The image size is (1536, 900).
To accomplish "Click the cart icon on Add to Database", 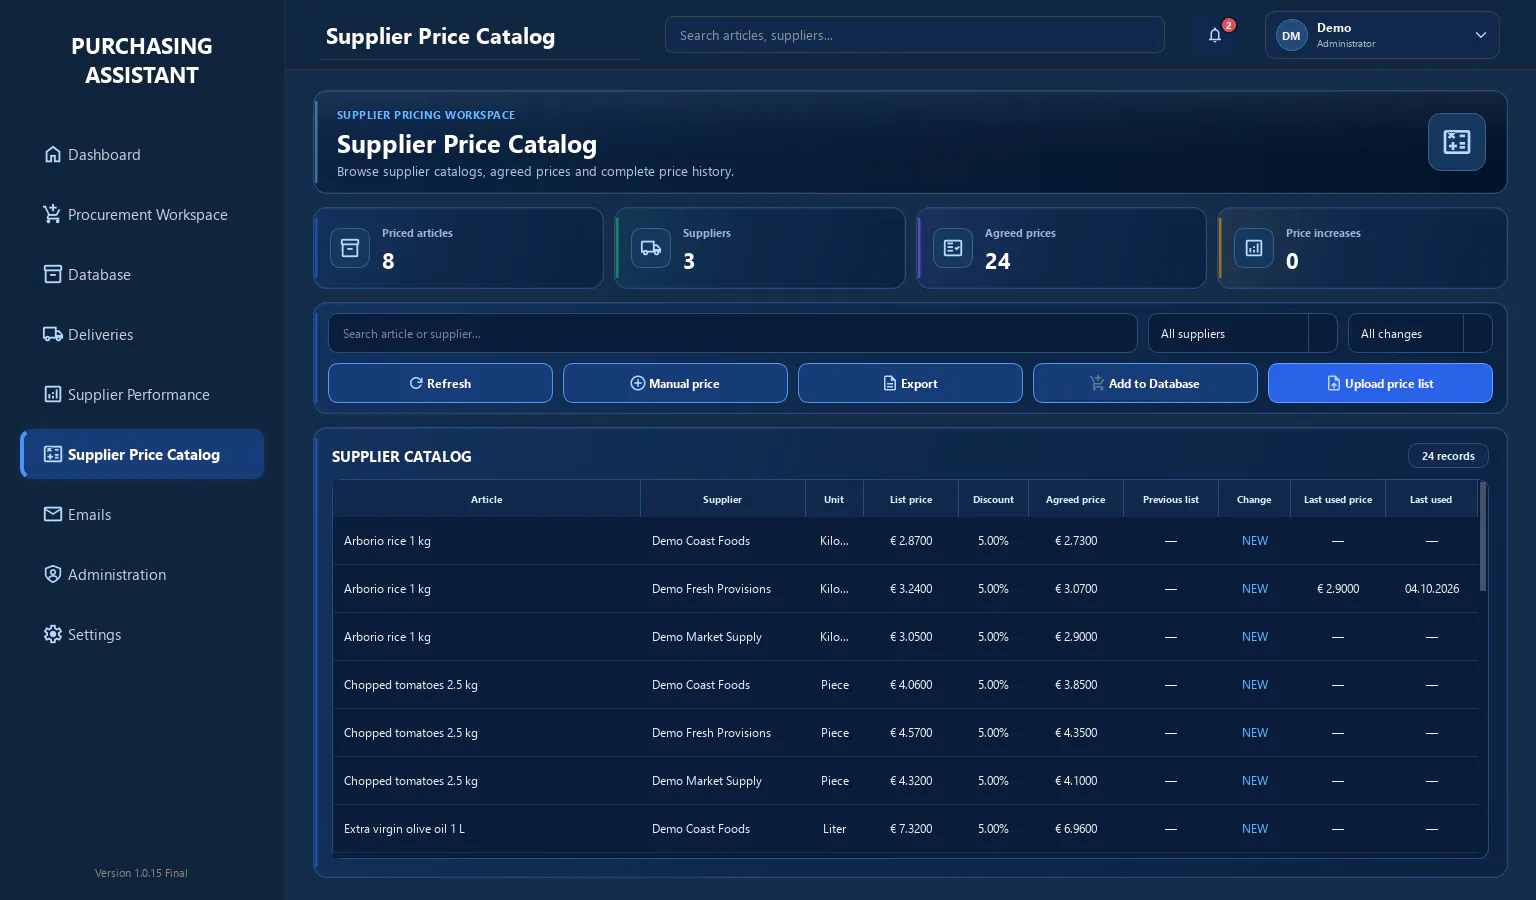I will [x=1097, y=383].
